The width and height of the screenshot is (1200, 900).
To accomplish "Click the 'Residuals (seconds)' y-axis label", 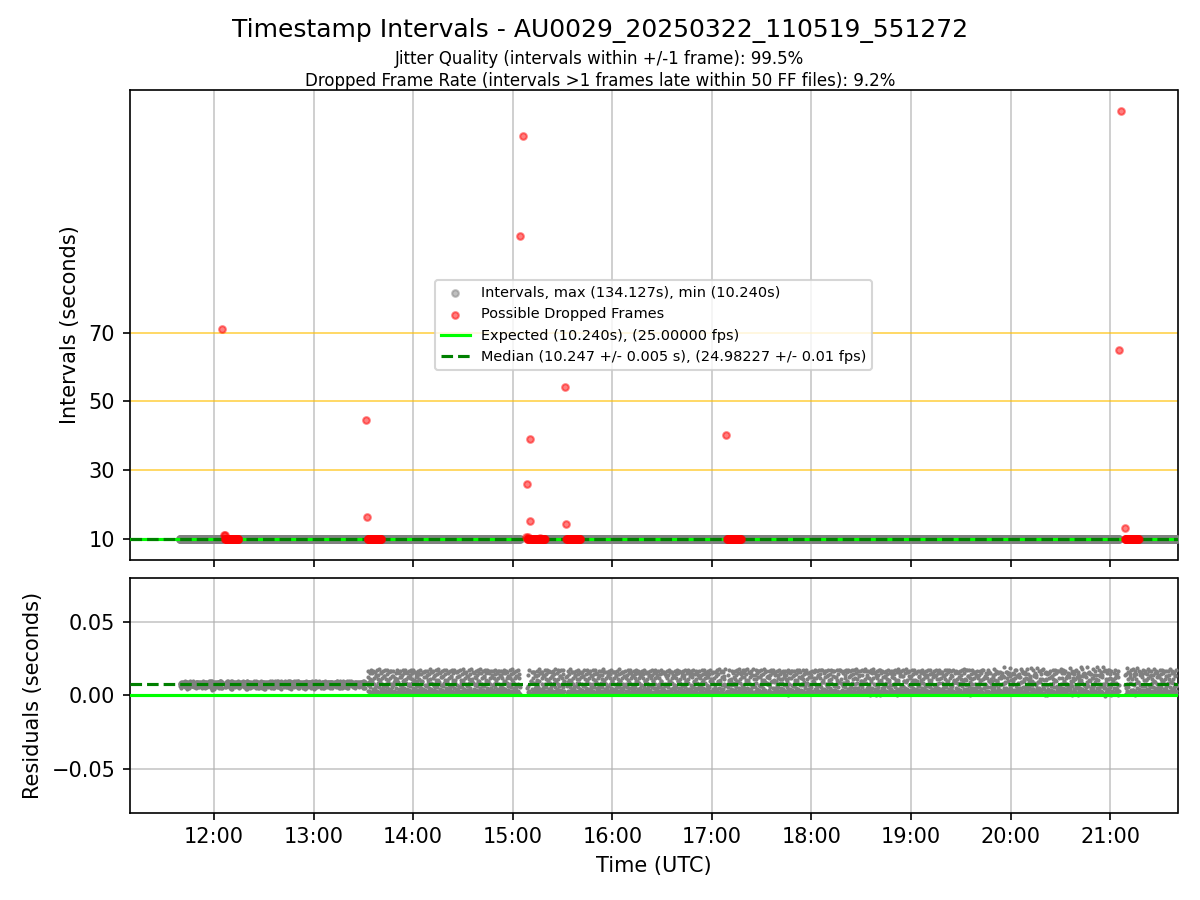I will pos(32,696).
